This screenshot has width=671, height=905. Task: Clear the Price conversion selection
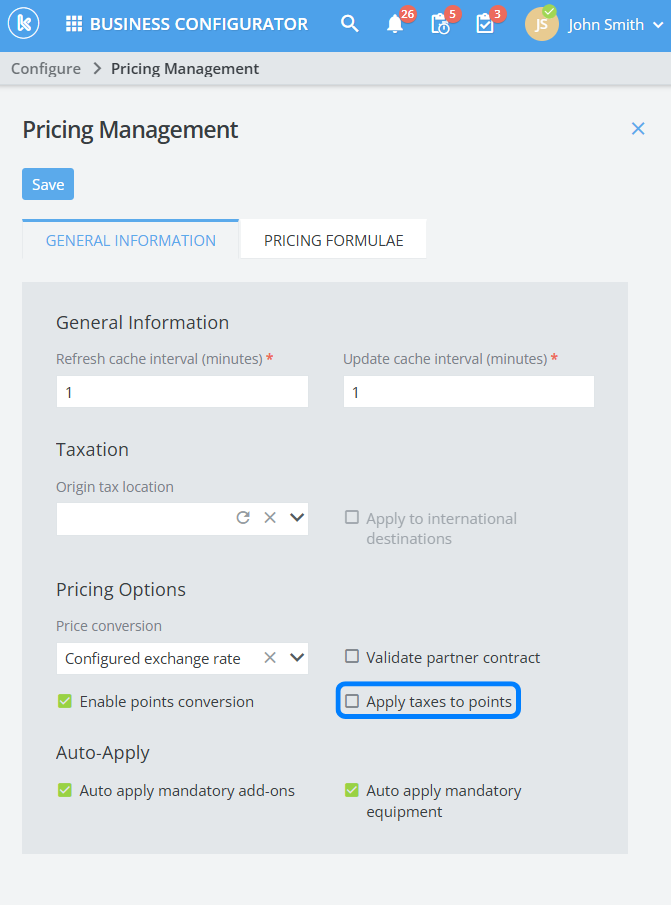click(x=269, y=658)
